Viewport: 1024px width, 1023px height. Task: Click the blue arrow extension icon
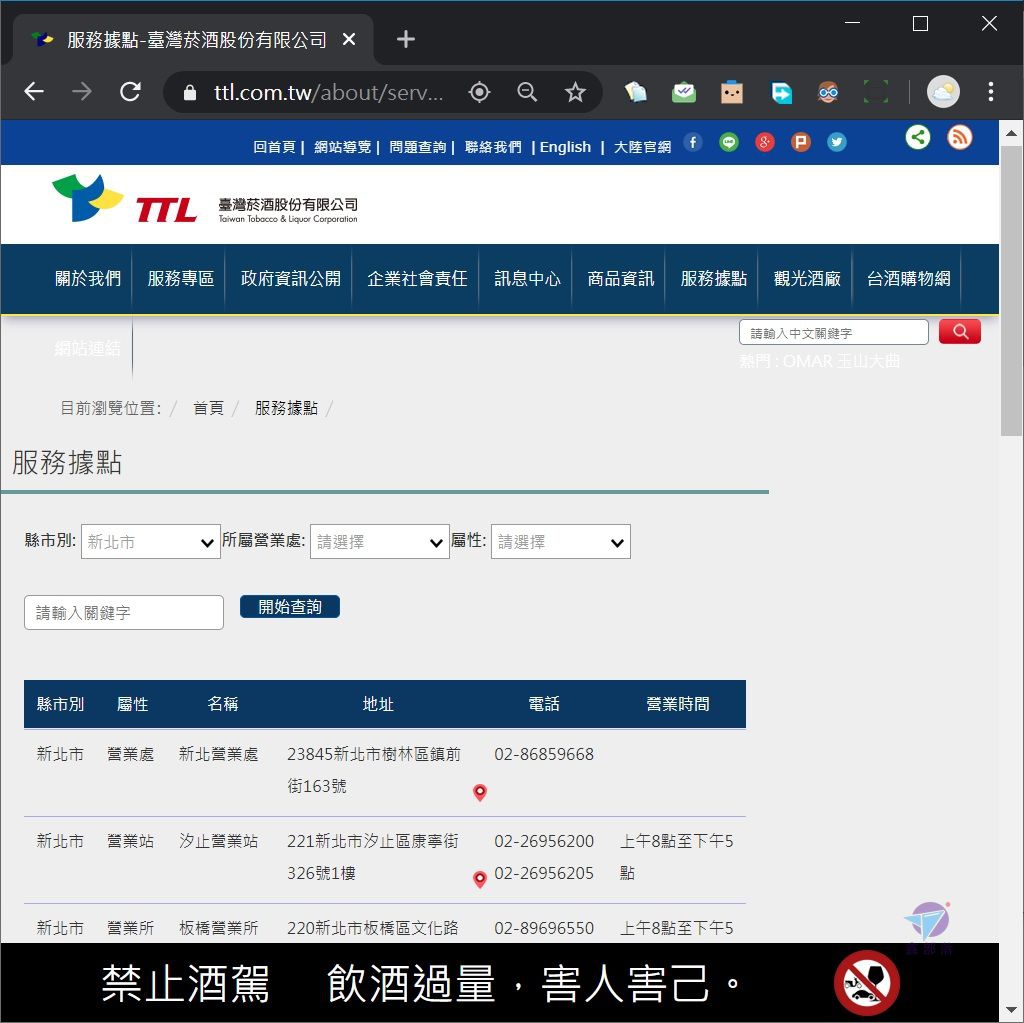(781, 92)
